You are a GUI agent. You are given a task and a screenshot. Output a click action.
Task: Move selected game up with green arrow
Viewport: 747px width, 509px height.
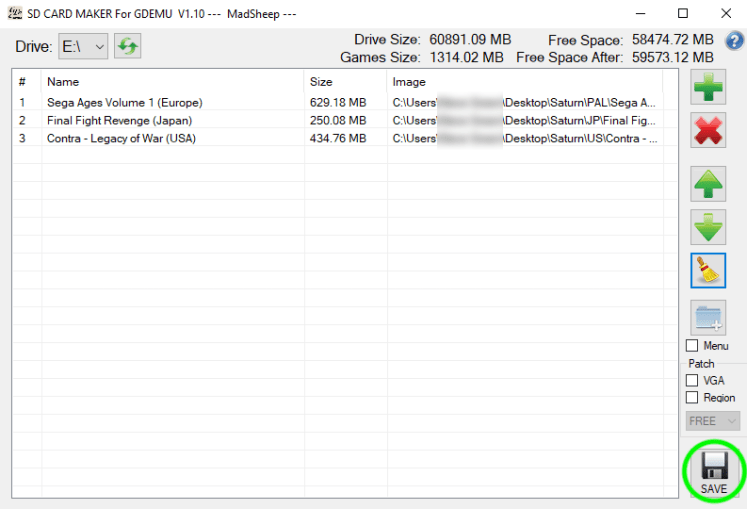coord(708,184)
